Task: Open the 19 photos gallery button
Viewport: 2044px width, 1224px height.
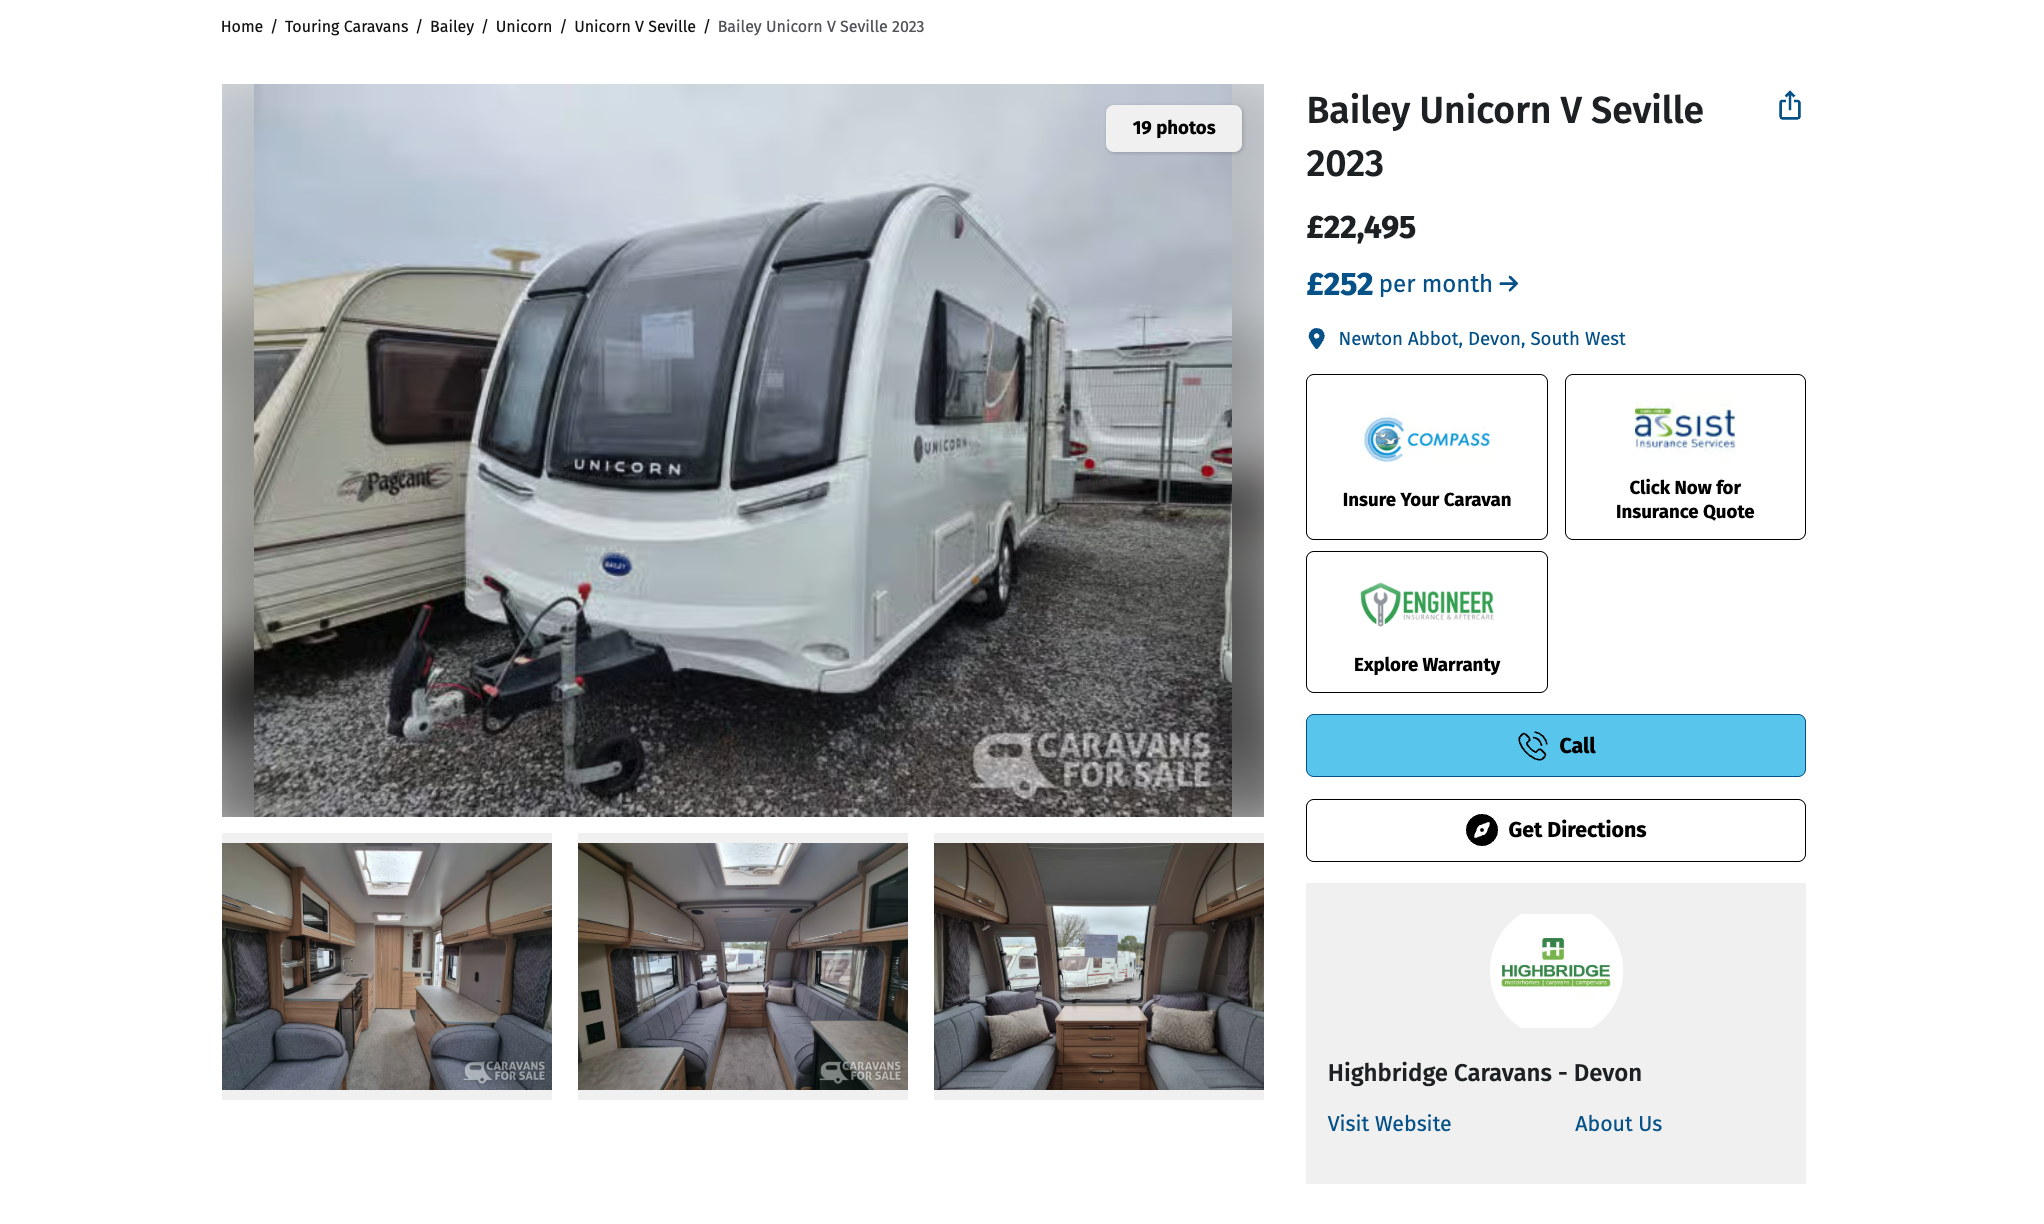Action: click(1174, 128)
